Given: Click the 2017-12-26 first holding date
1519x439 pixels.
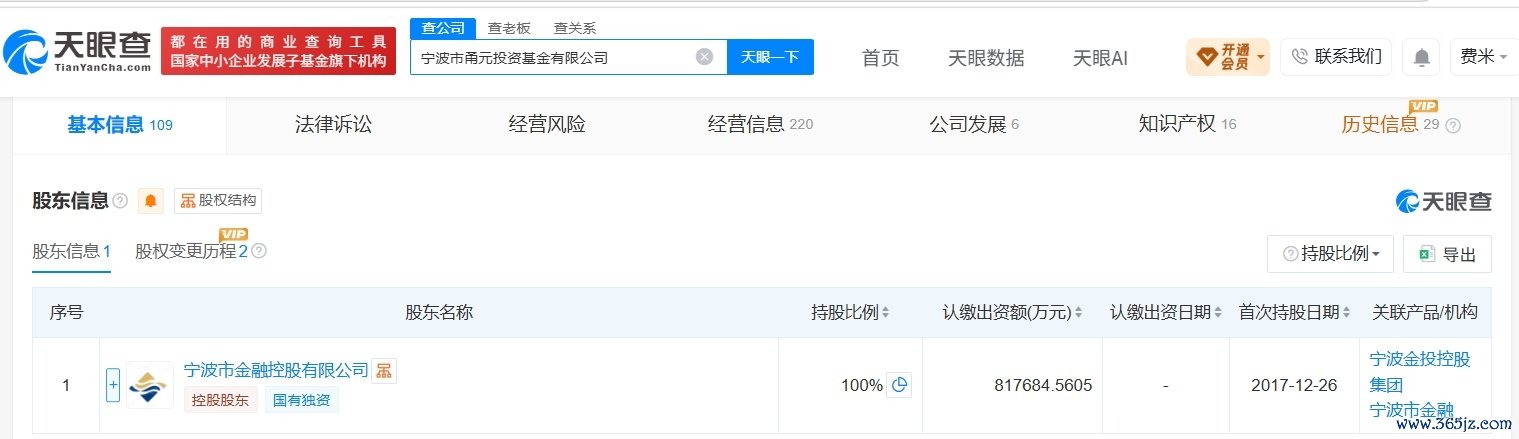Looking at the screenshot, I should point(1294,385).
